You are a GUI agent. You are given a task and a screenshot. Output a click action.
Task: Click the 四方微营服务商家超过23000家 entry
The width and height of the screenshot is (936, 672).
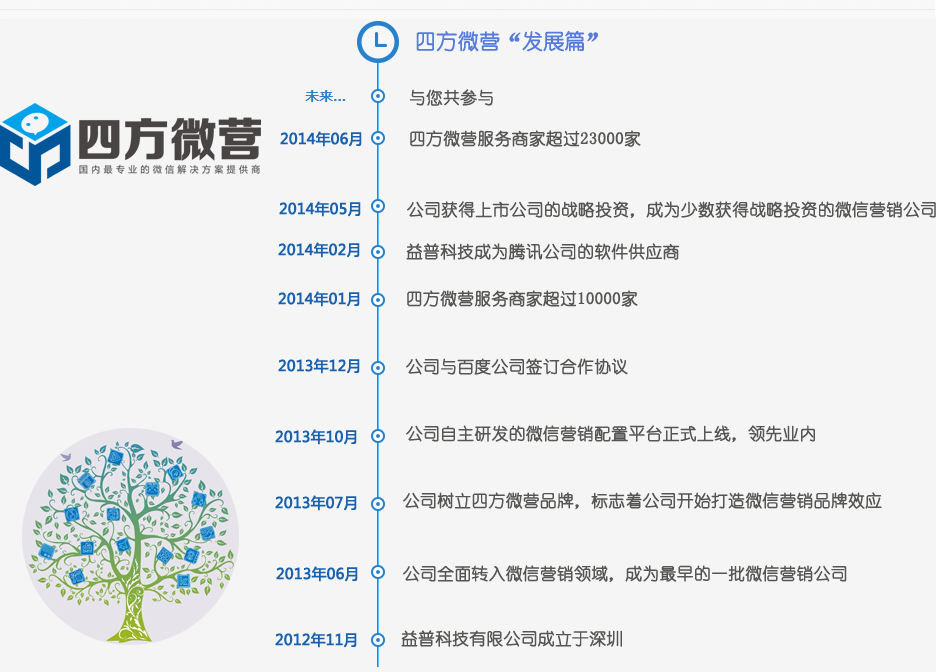pos(525,139)
